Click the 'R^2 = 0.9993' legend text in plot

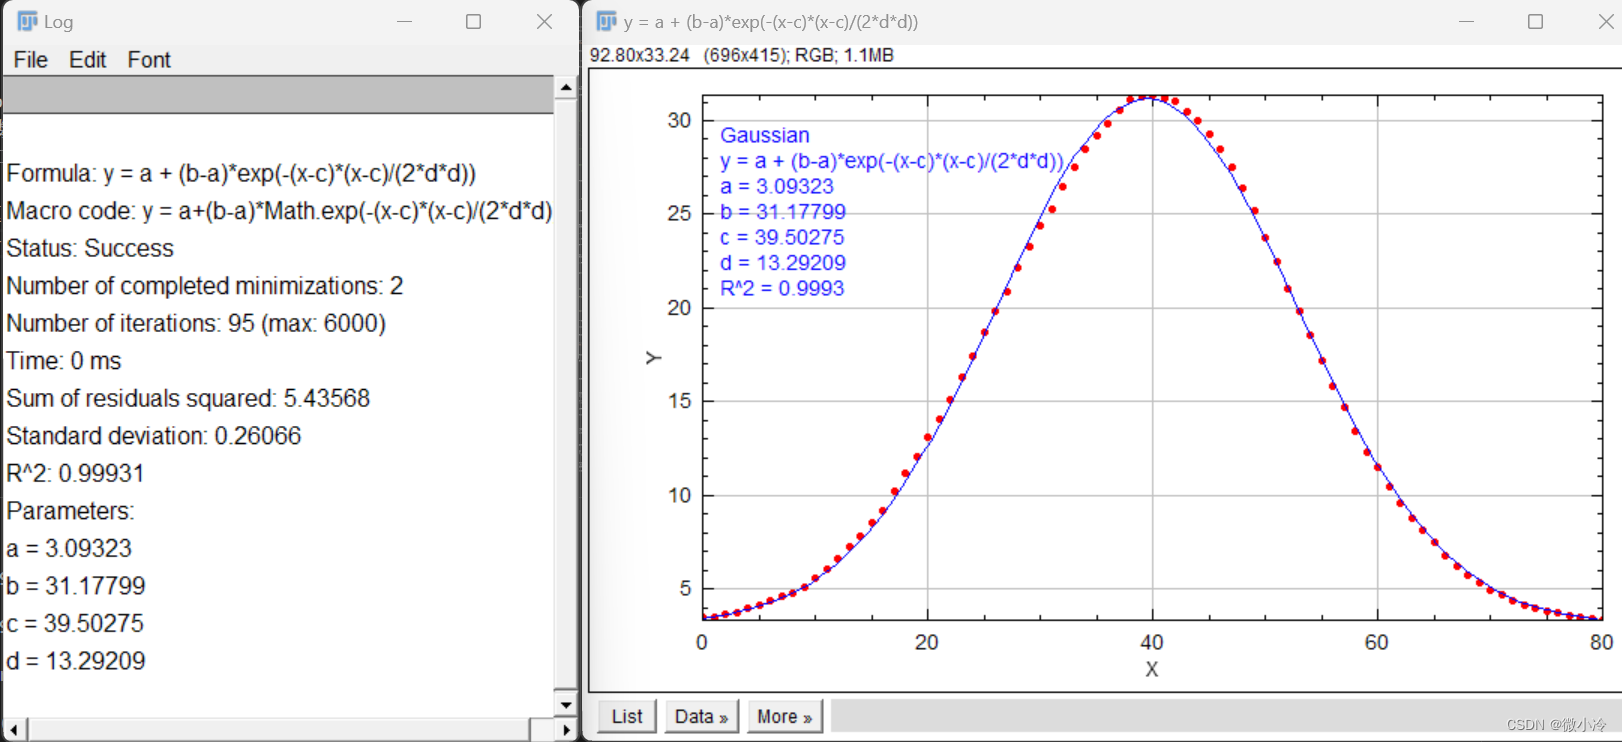[x=782, y=288]
